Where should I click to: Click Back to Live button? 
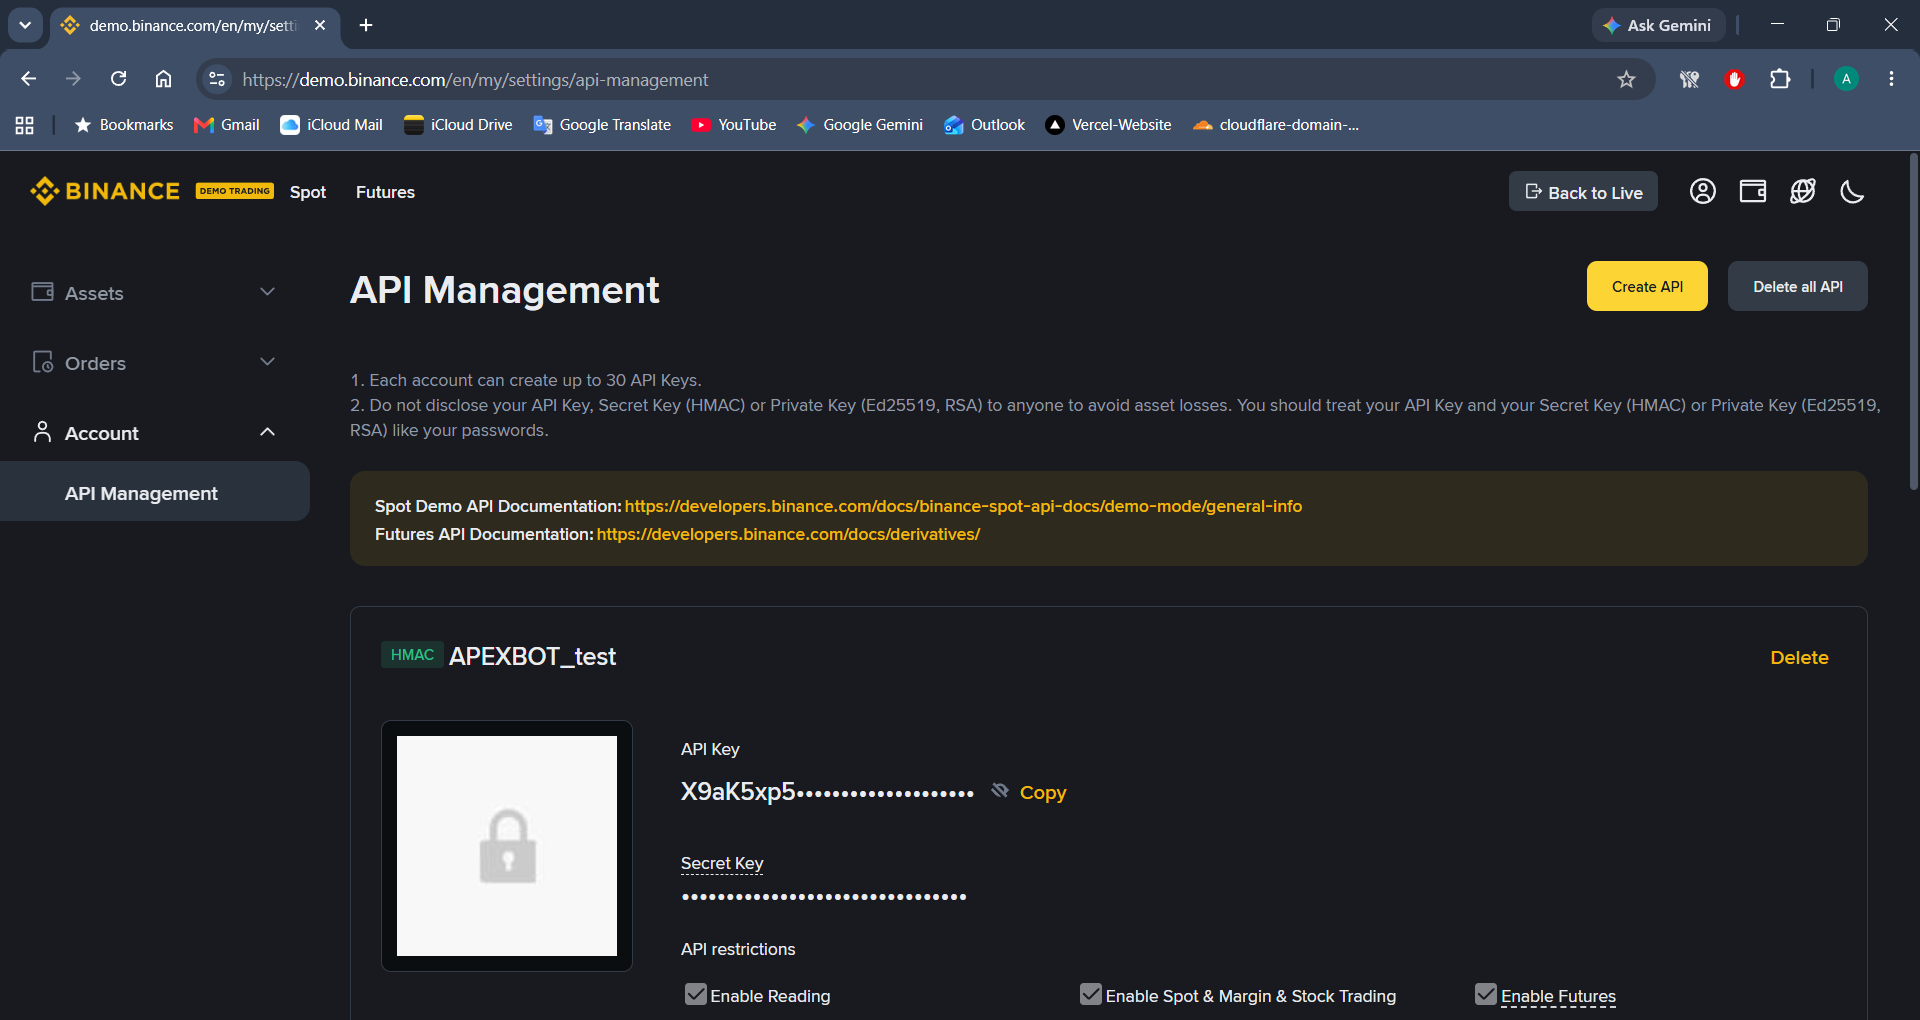(x=1583, y=192)
